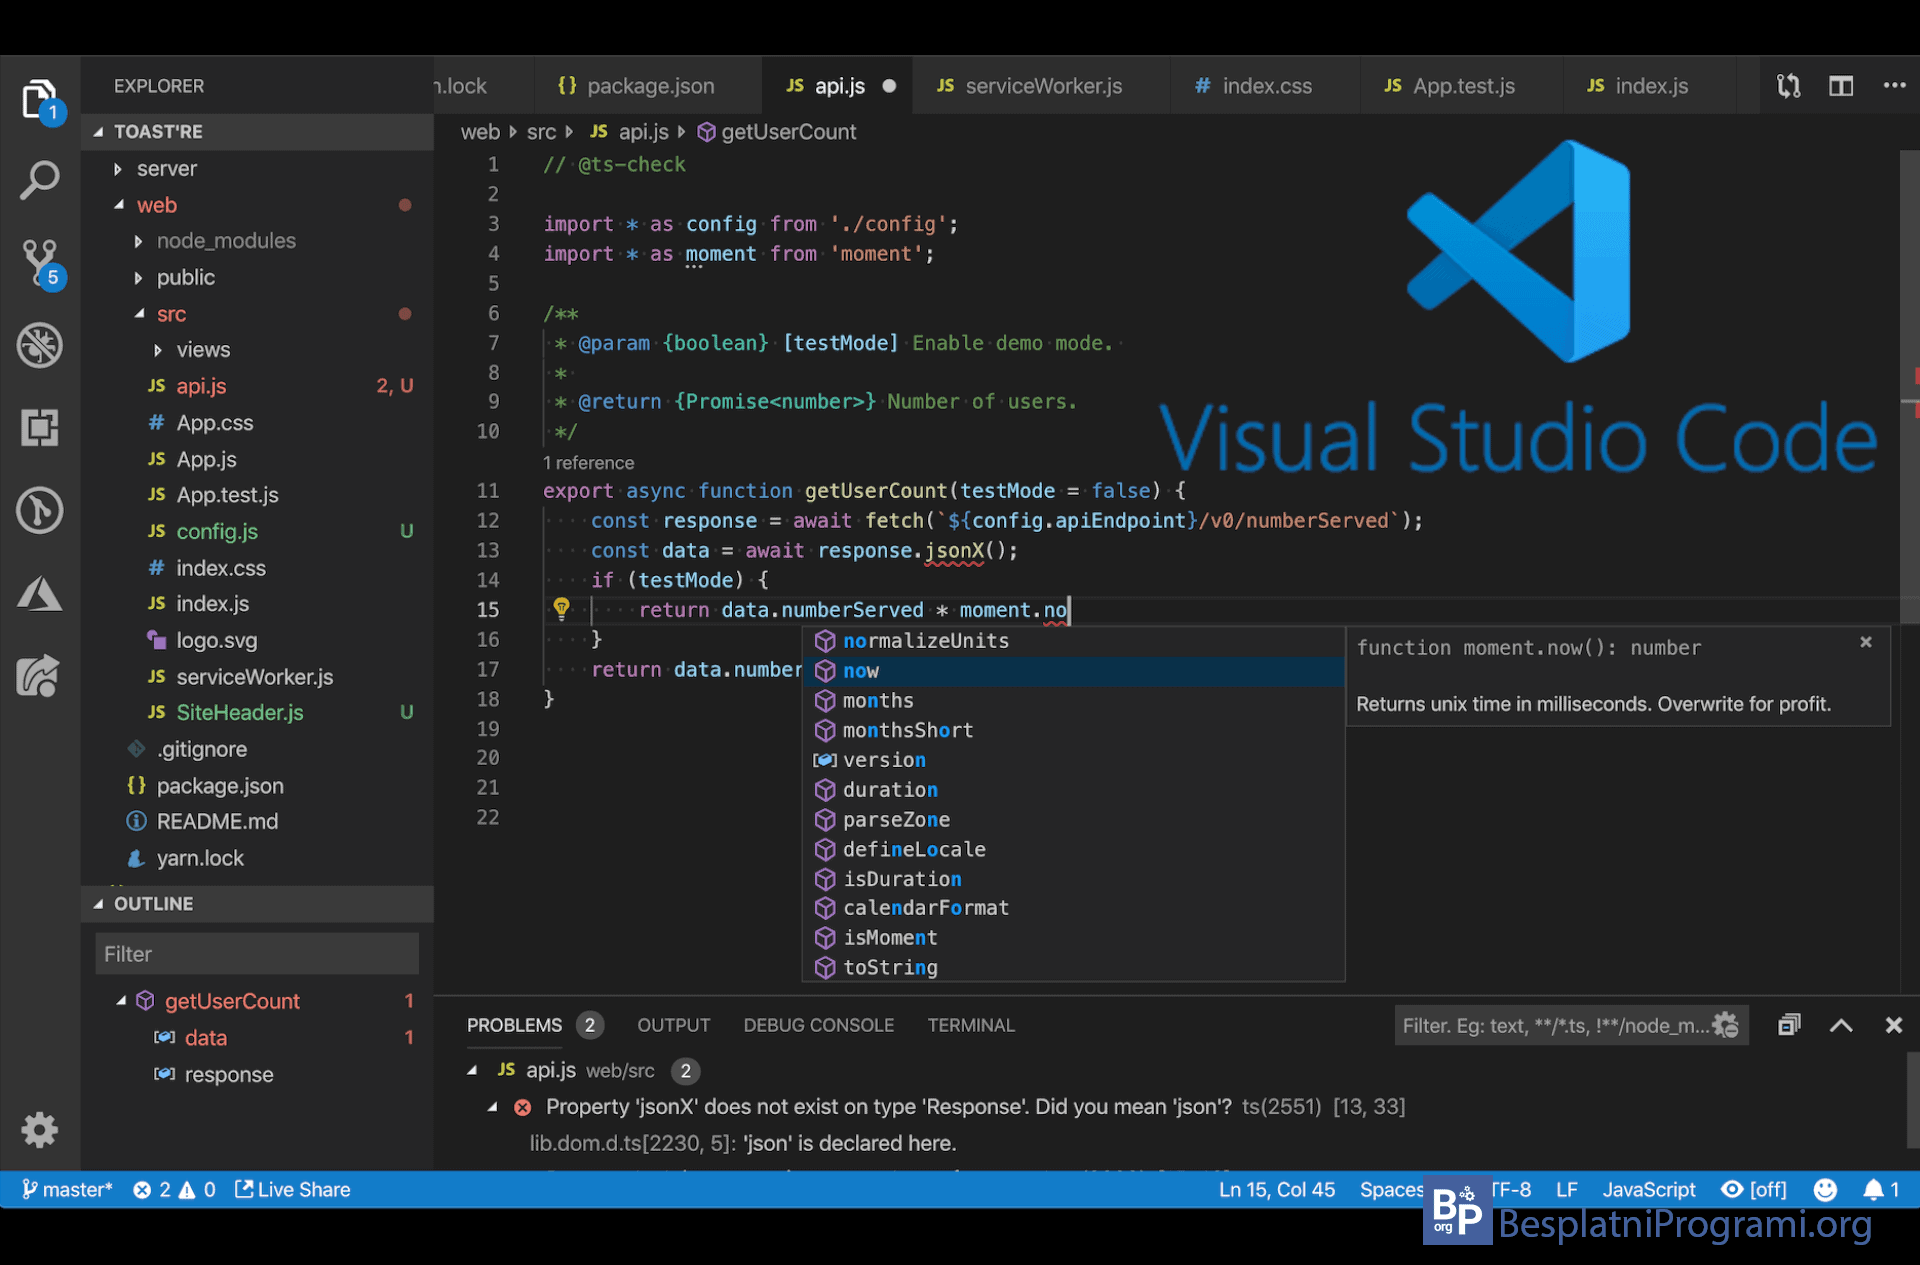Switch to serviceWorker.js editor tab

pyautogui.click(x=1042, y=86)
